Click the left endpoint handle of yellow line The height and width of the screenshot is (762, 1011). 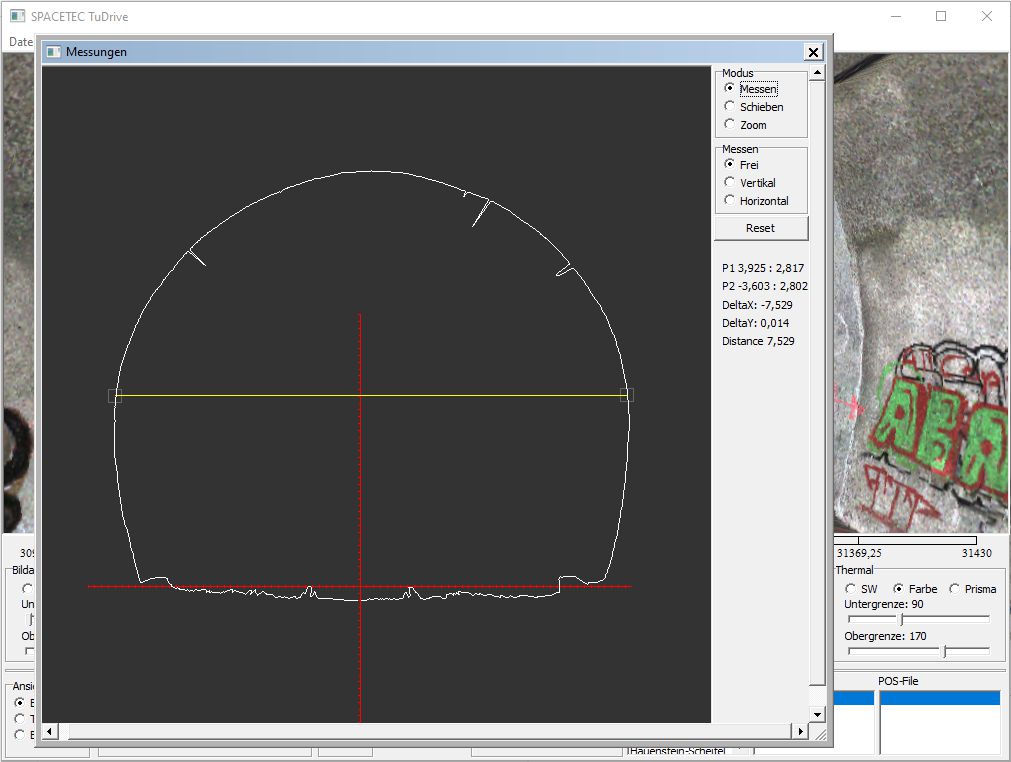(115, 396)
